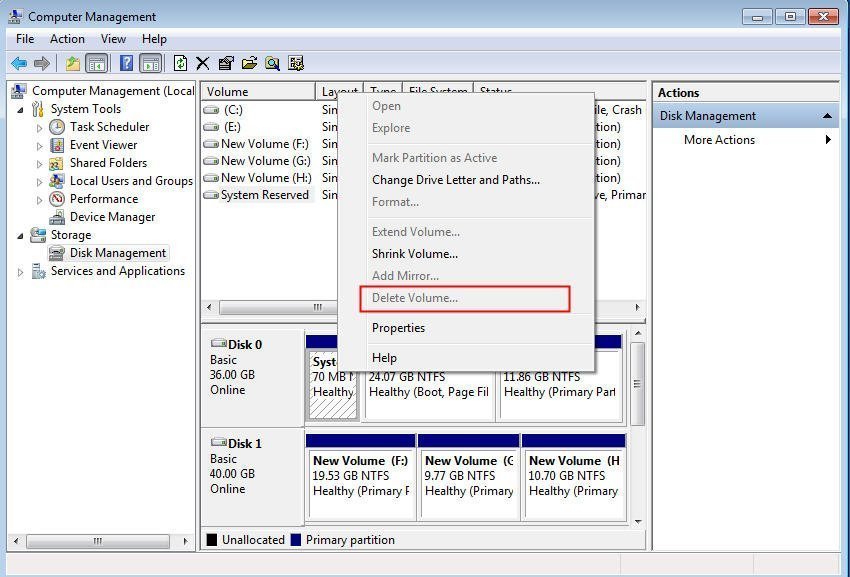This screenshot has width=850, height=577.
Task: Choose Properties in the context menu
Action: tap(398, 328)
